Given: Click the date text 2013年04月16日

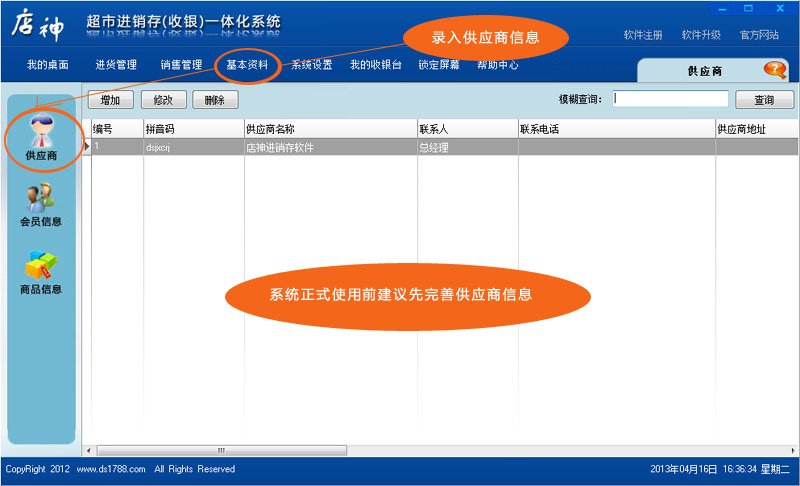Looking at the screenshot, I should tap(684, 469).
